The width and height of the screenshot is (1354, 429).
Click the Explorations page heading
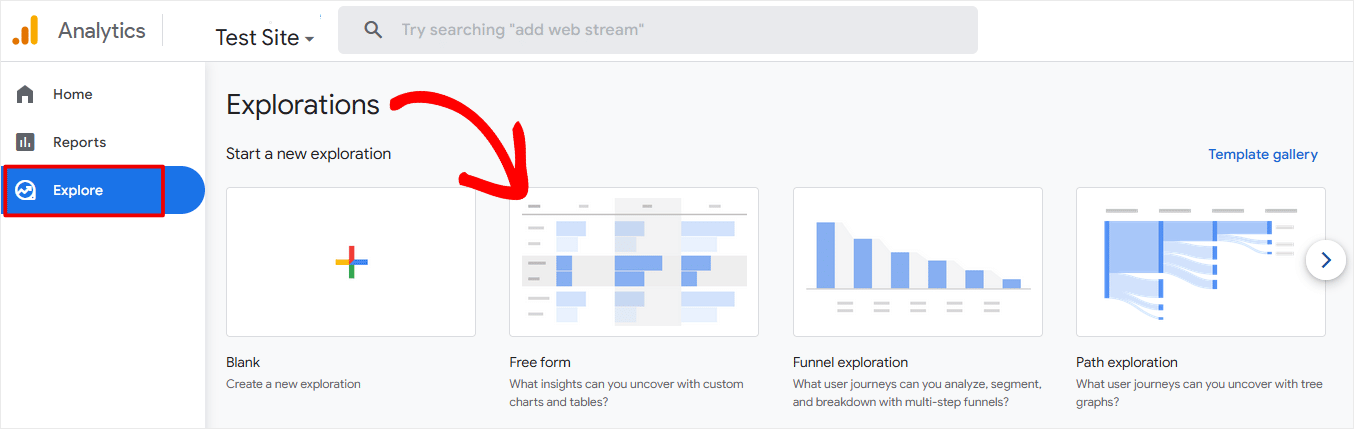(303, 104)
